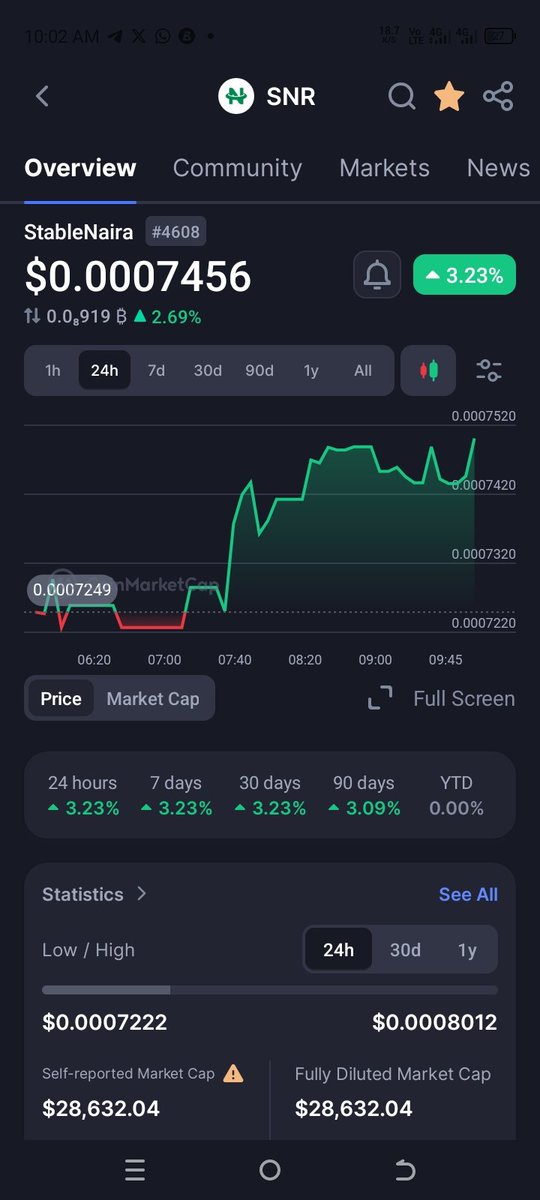Tap the low price $0.0007222
The height and width of the screenshot is (1200, 540).
click(x=105, y=1023)
